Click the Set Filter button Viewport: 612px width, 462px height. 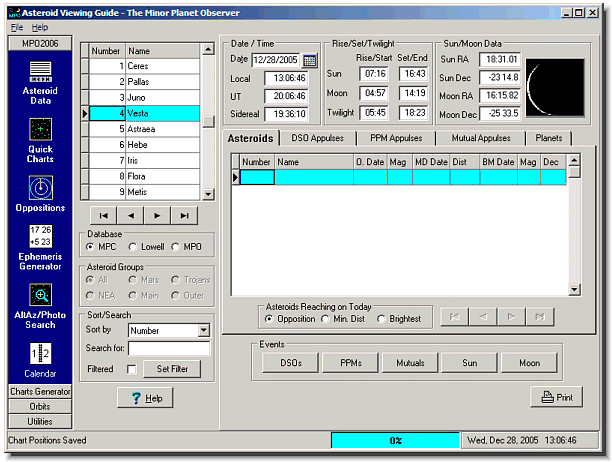click(172, 369)
